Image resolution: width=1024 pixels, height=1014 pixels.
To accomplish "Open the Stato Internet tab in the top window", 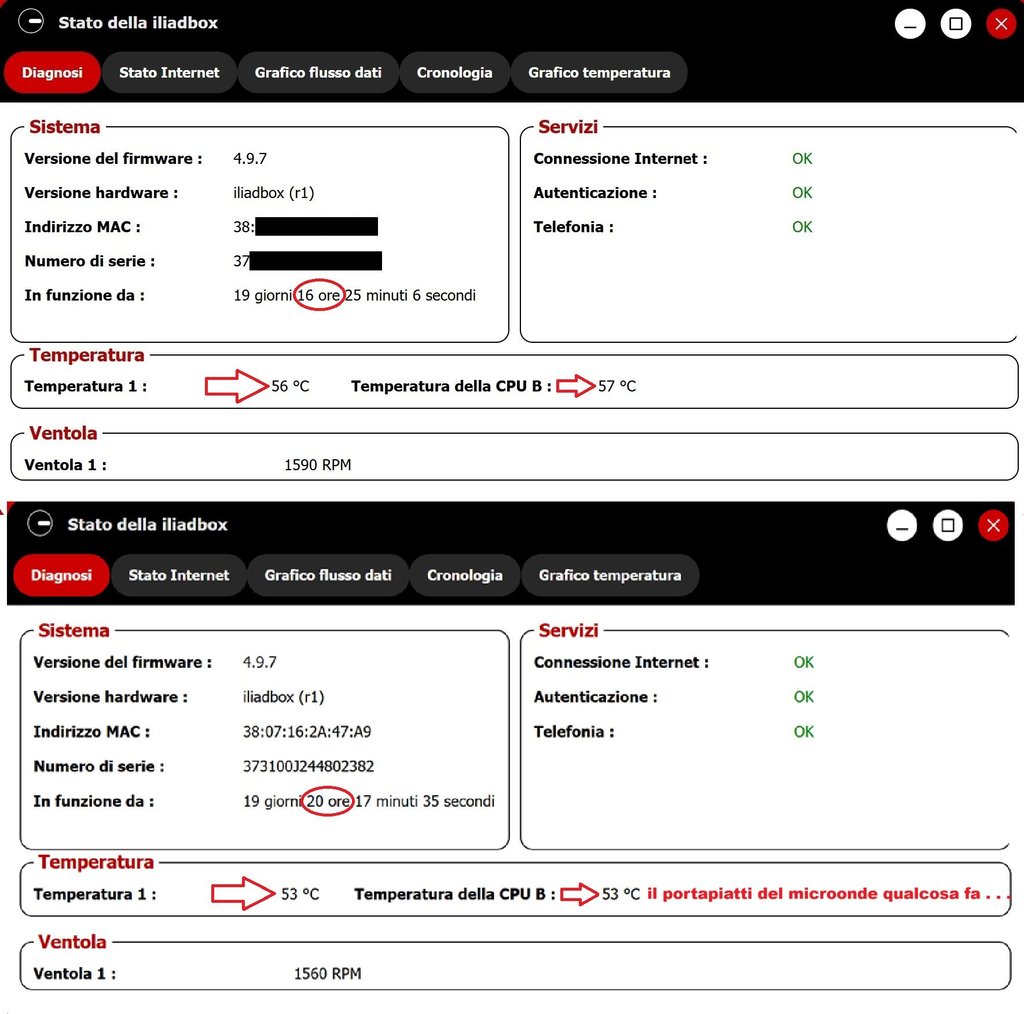I will [169, 73].
